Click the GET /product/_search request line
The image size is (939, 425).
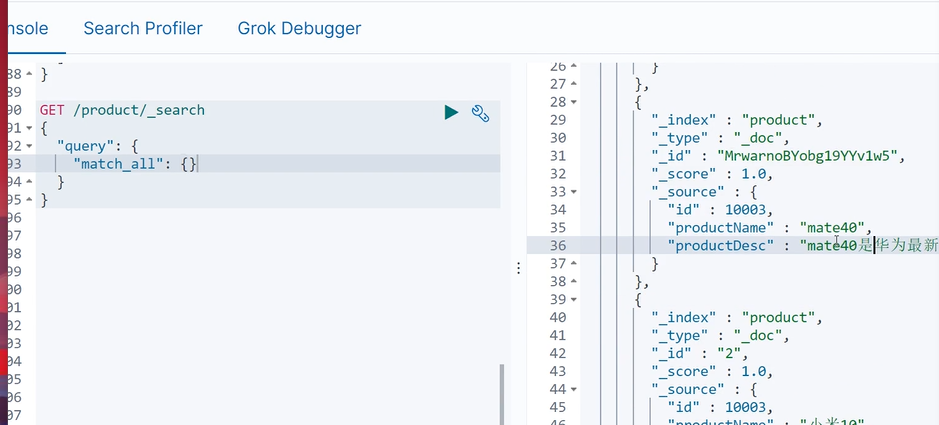(122, 110)
